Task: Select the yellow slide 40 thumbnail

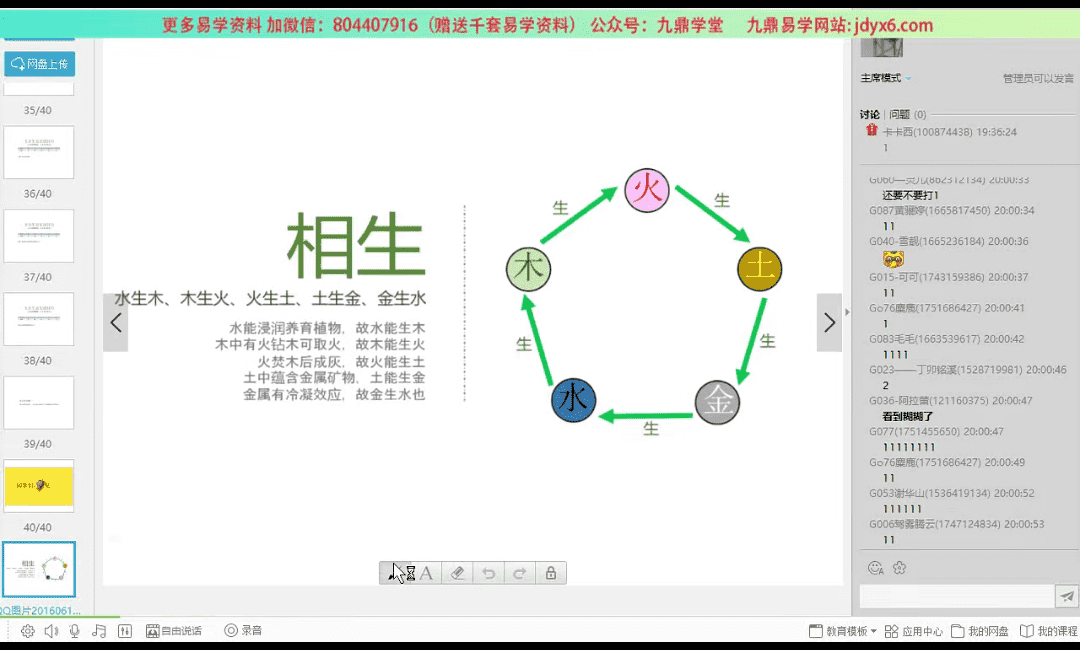Action: pos(39,486)
